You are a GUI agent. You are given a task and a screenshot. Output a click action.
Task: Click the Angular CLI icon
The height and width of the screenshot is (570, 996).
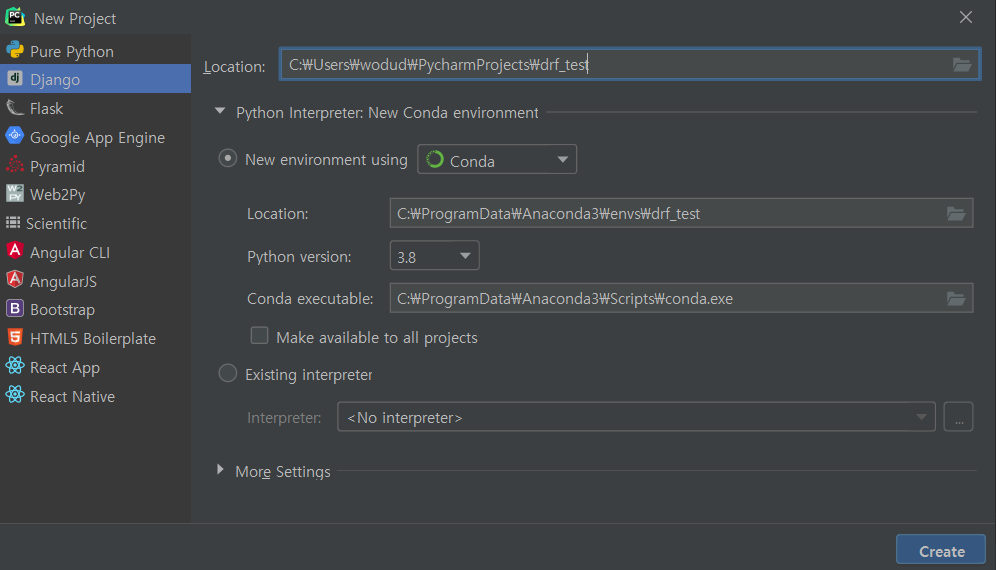point(15,252)
